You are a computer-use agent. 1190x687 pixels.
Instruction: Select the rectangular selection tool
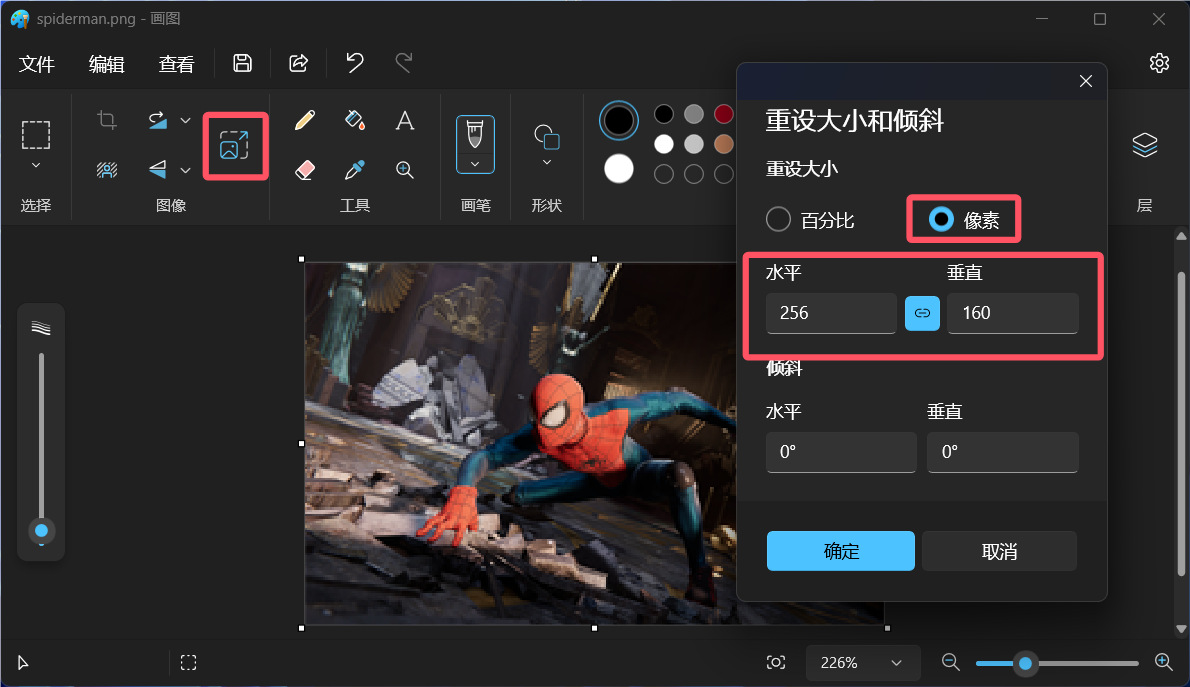point(36,135)
